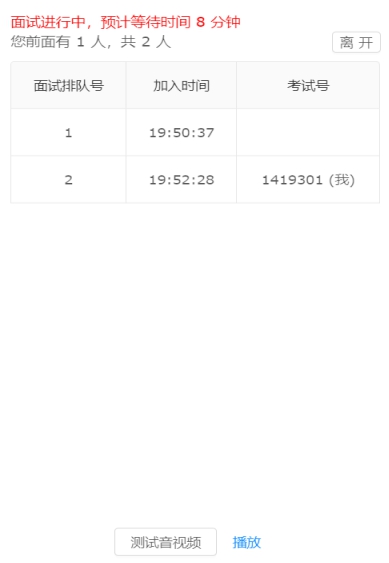
Task: Select the 面试排队号 column header
Action: (x=69, y=85)
